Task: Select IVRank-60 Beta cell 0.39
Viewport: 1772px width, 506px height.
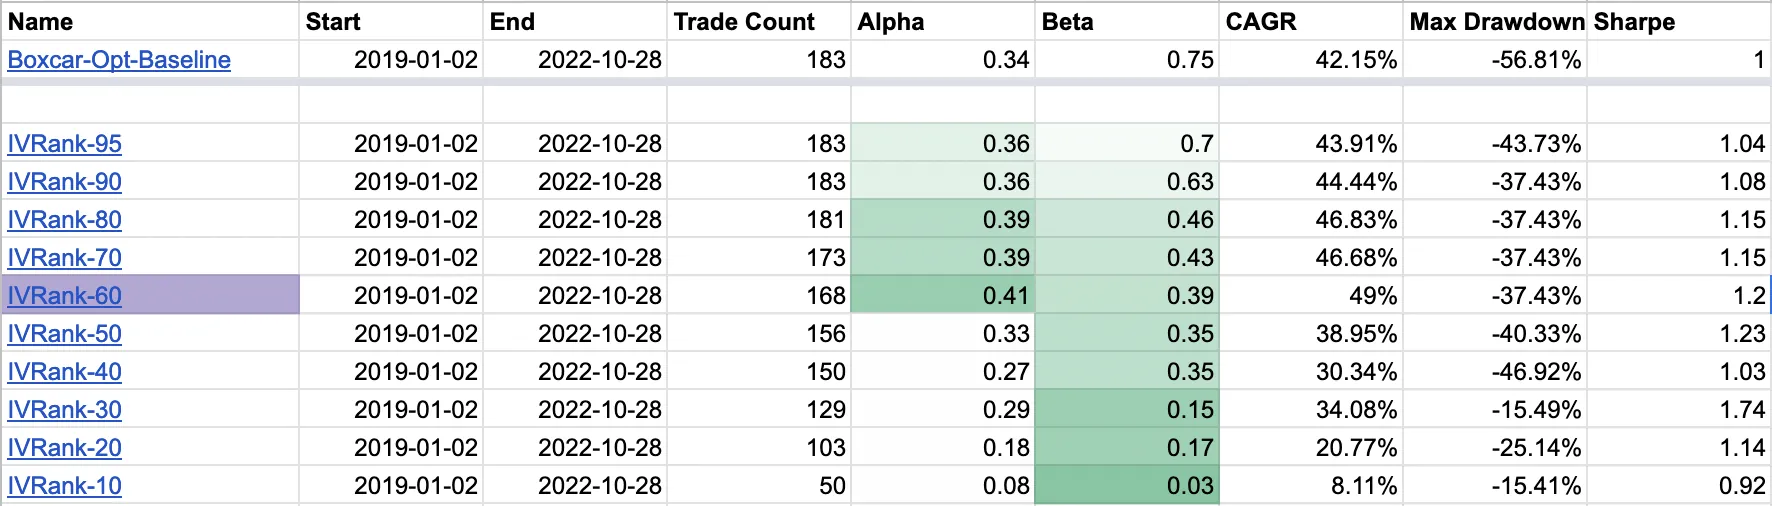Action: (x=1127, y=296)
